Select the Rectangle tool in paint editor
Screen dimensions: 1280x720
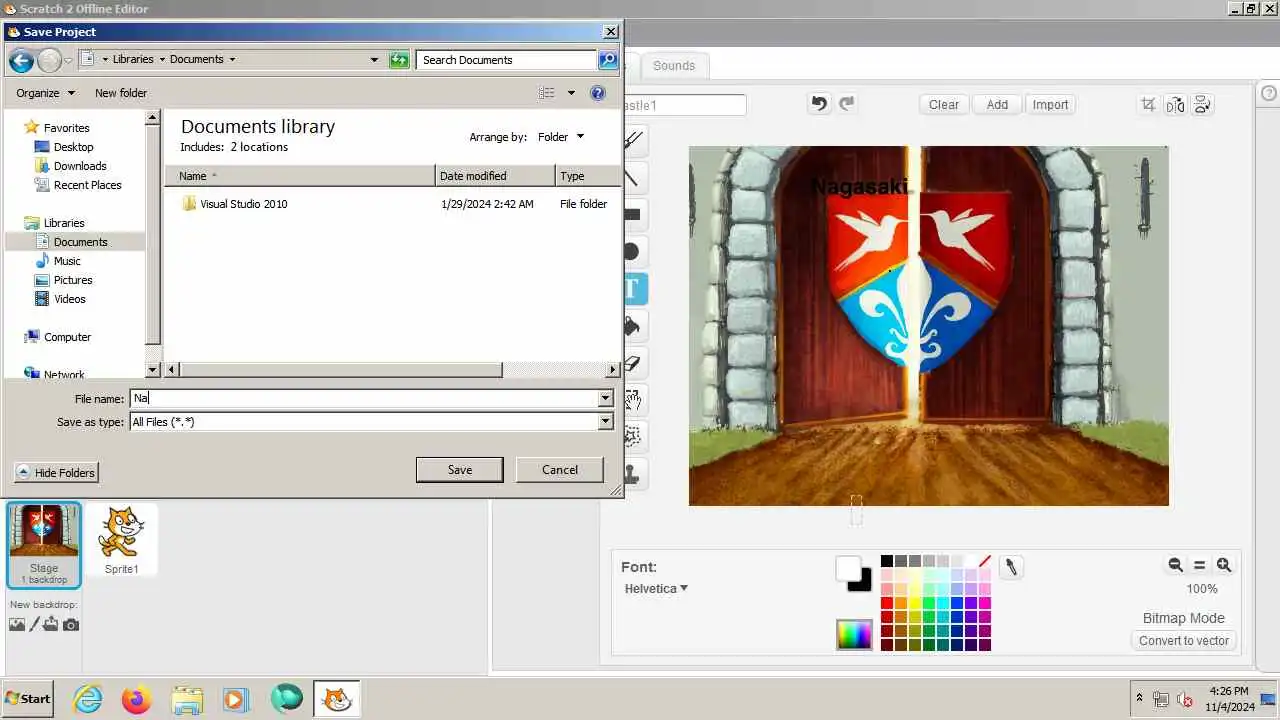(x=635, y=215)
